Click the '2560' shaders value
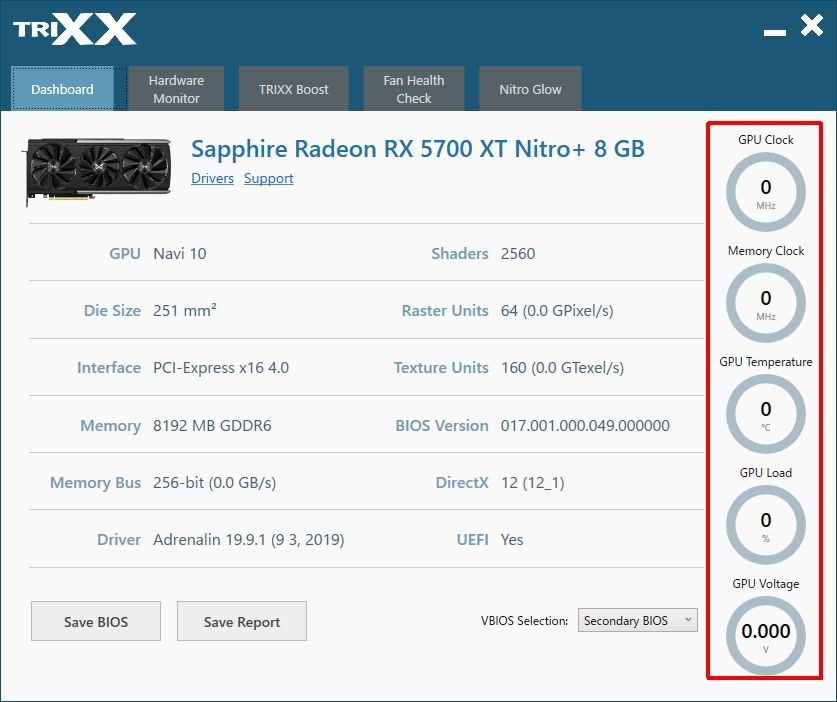The height and width of the screenshot is (702, 837). tap(518, 254)
